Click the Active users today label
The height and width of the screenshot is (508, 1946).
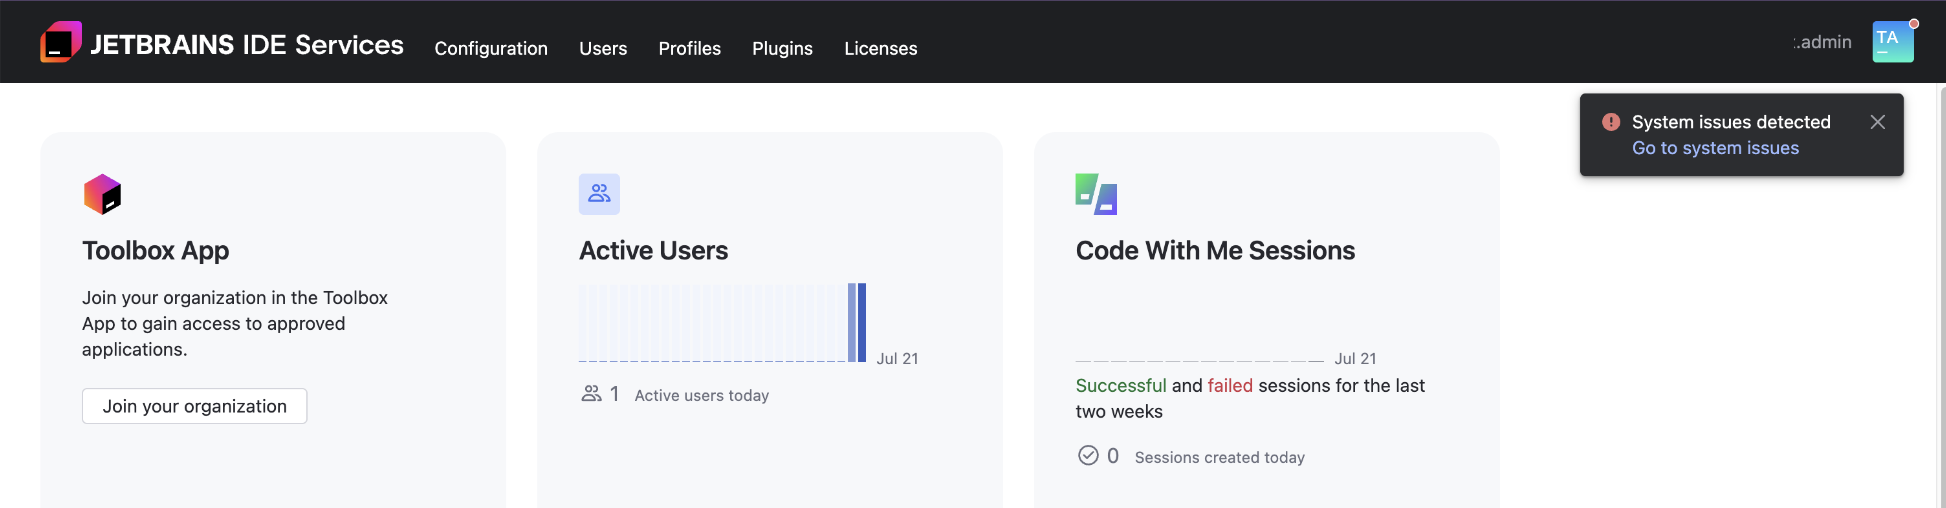(x=701, y=395)
